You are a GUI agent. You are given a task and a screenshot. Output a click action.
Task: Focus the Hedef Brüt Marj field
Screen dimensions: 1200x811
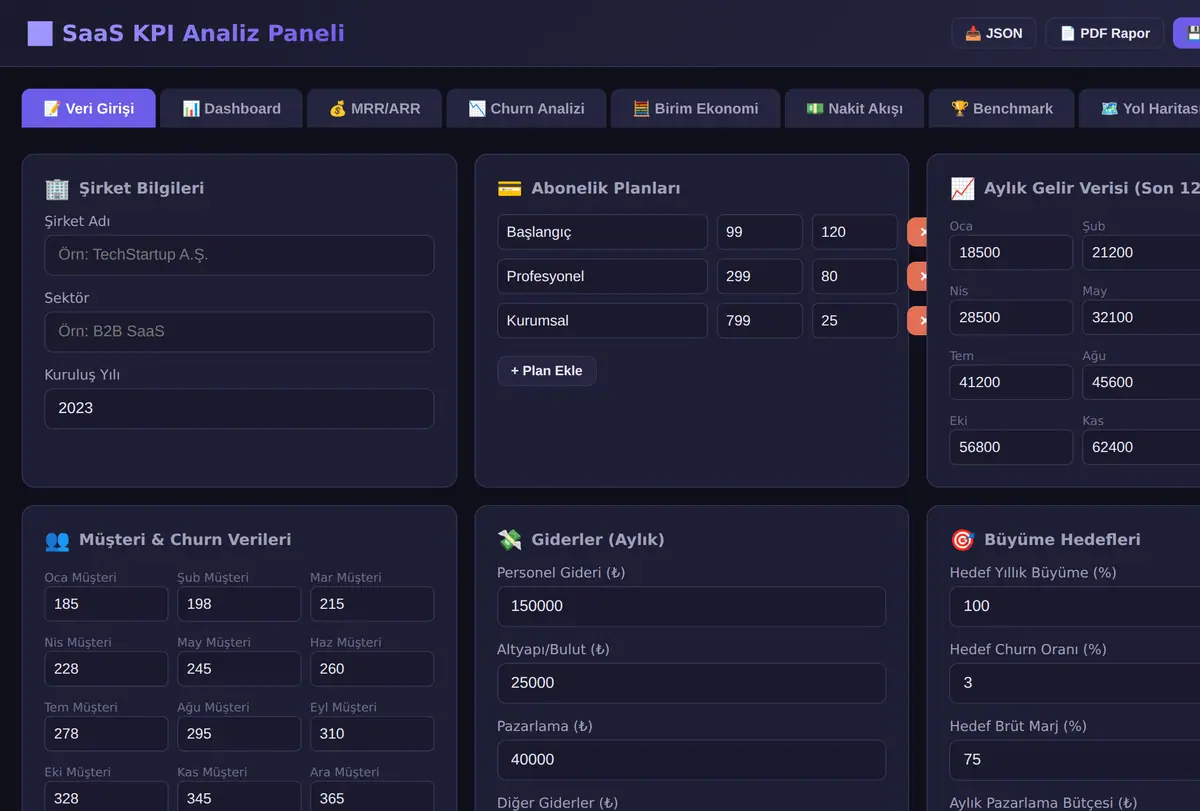tap(1075, 760)
